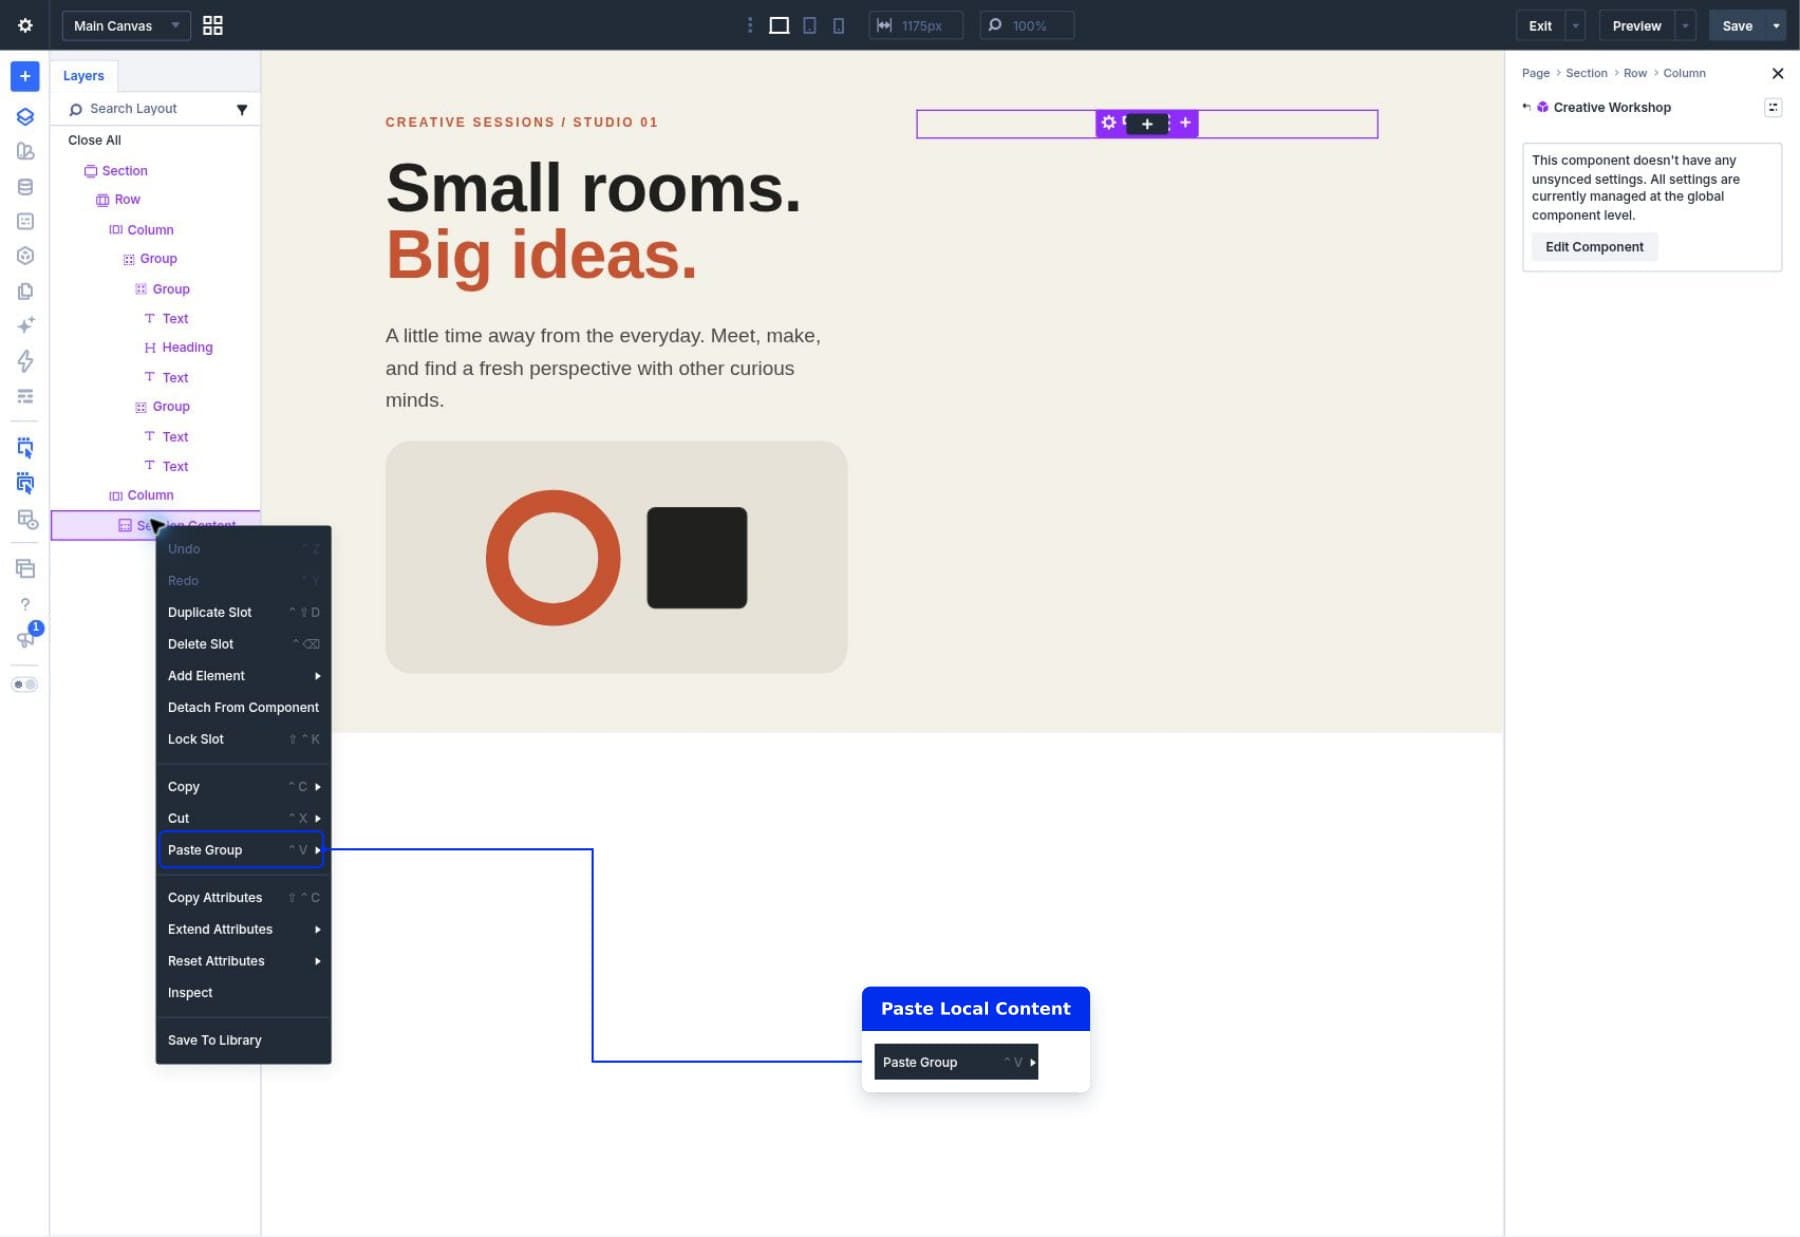Click the filter funnel in Search Layout

(242, 109)
